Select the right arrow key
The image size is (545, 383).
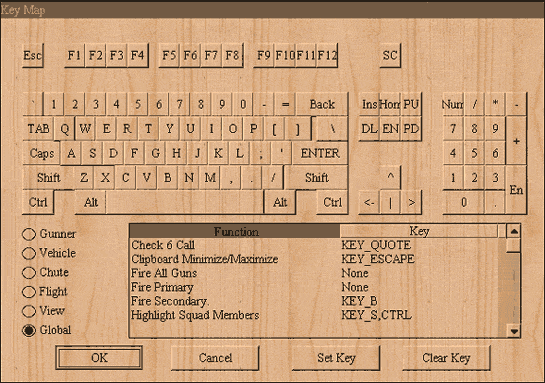click(x=411, y=202)
